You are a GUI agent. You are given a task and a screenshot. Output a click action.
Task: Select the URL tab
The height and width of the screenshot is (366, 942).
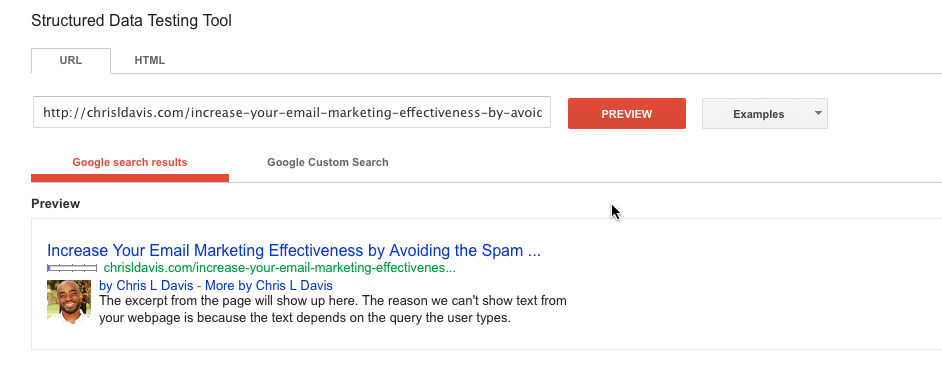click(71, 61)
